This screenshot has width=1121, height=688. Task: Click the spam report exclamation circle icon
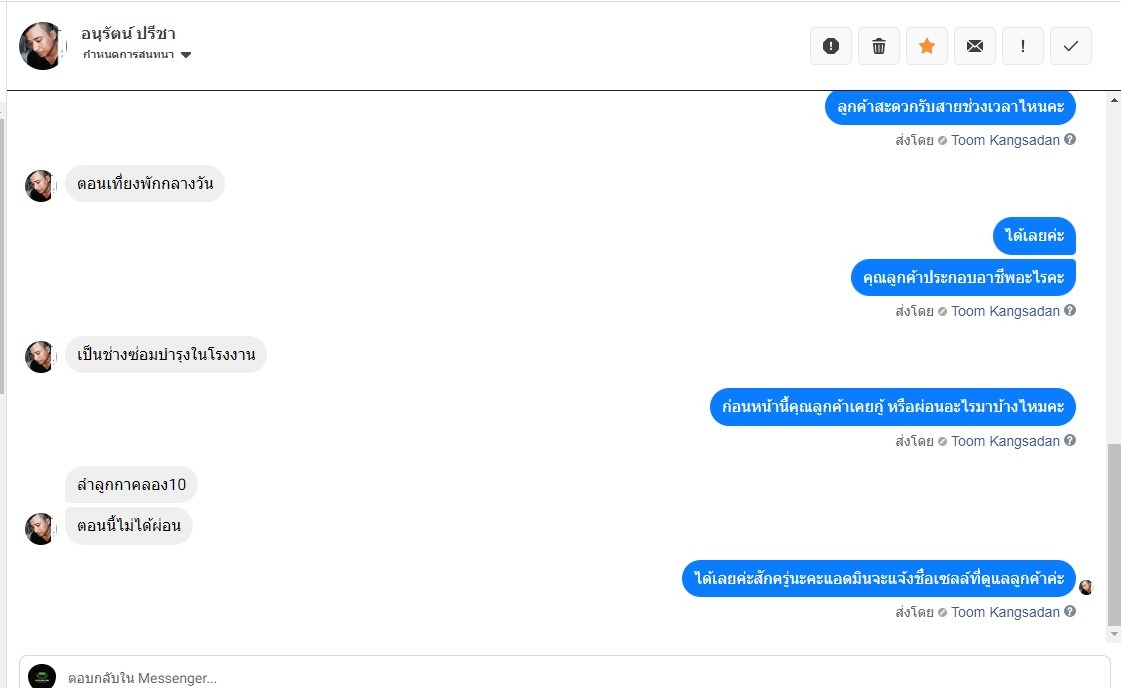[x=831, y=46]
